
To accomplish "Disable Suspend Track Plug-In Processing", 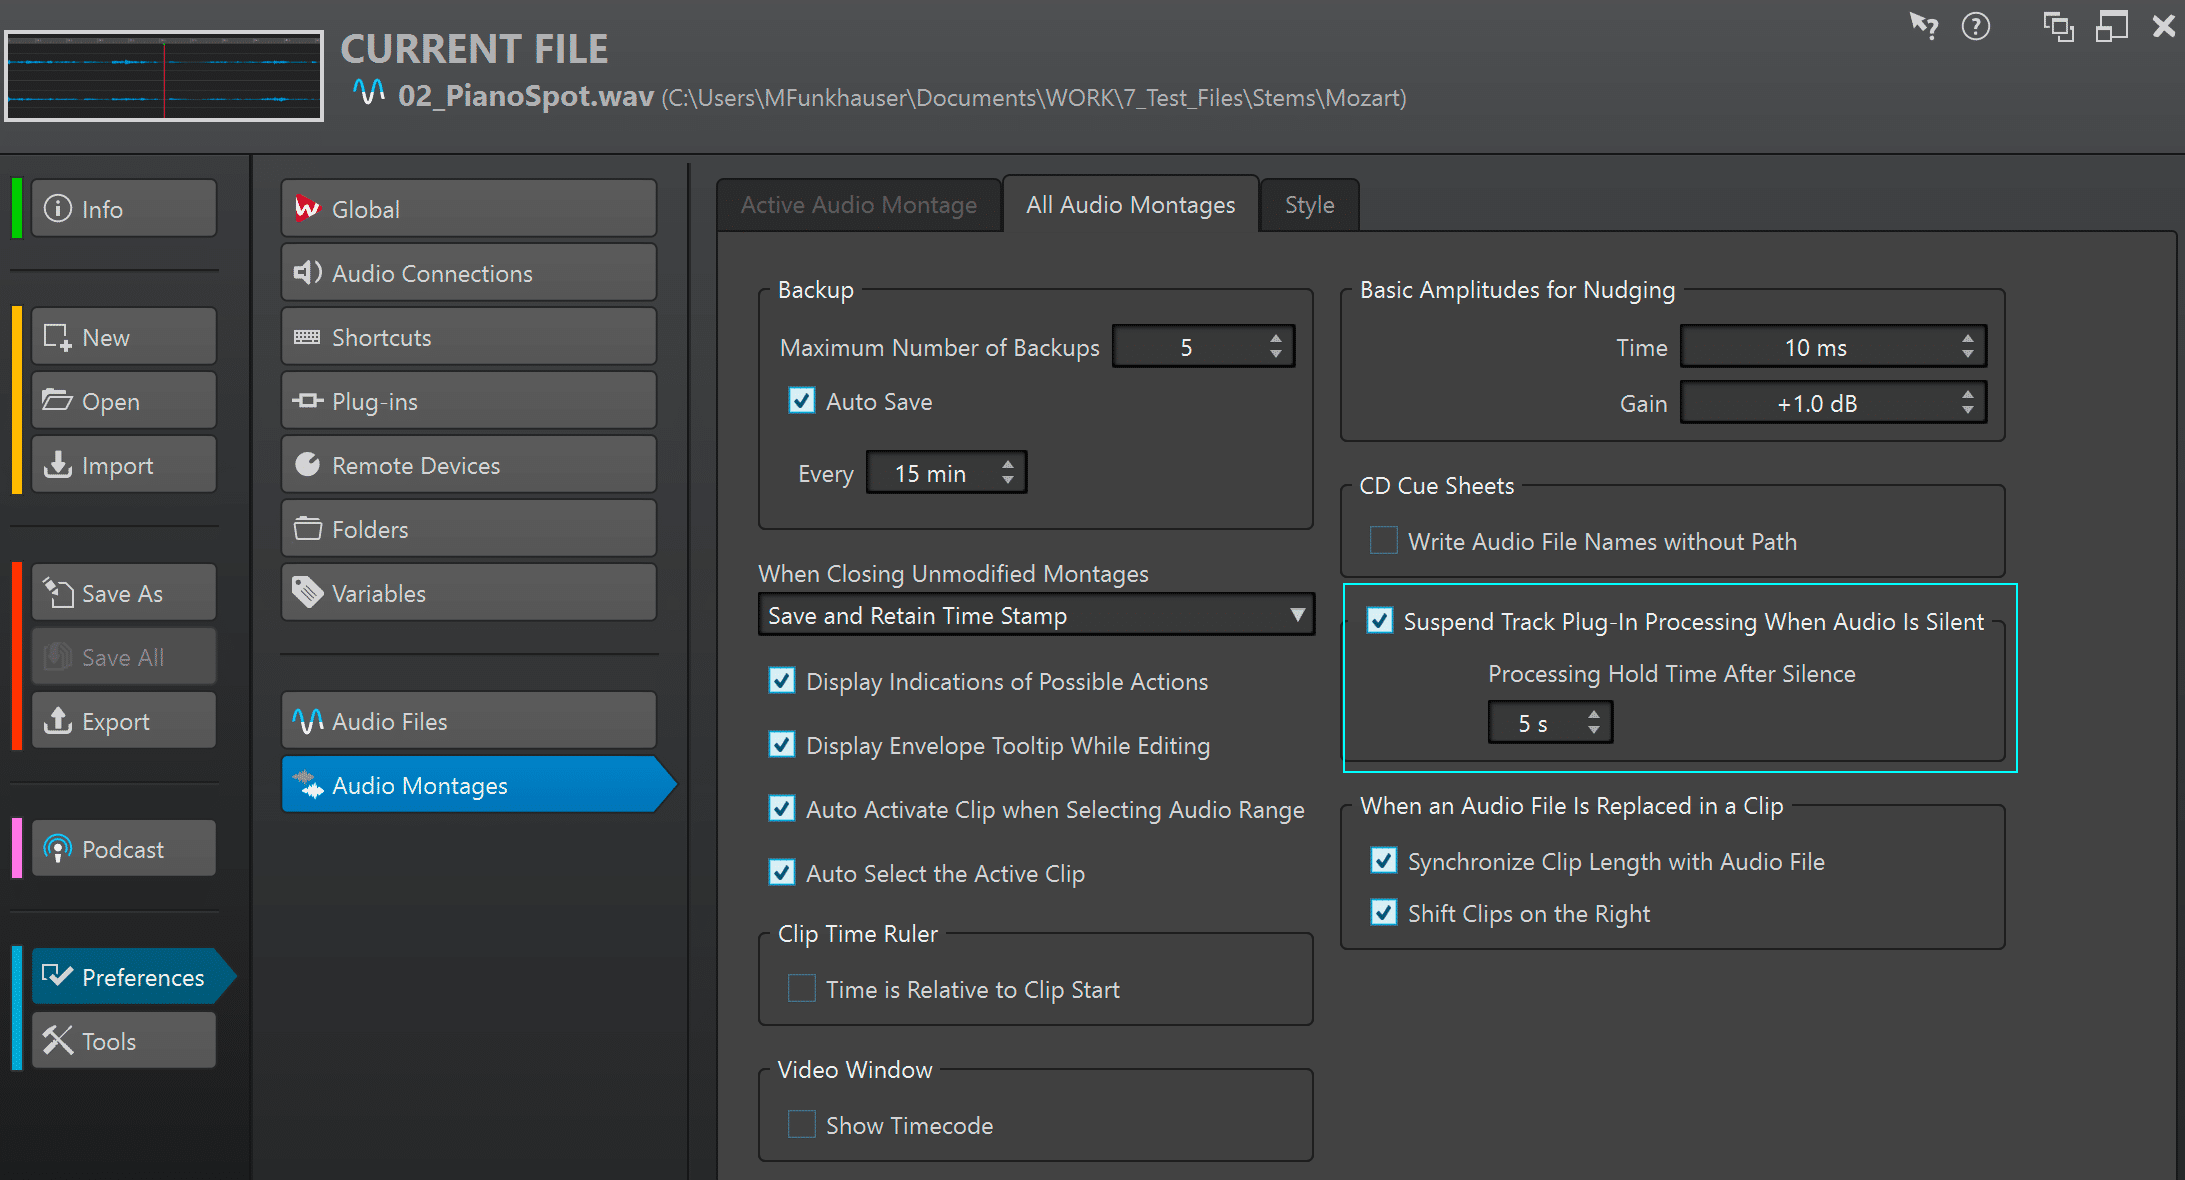I will click(x=1379, y=622).
